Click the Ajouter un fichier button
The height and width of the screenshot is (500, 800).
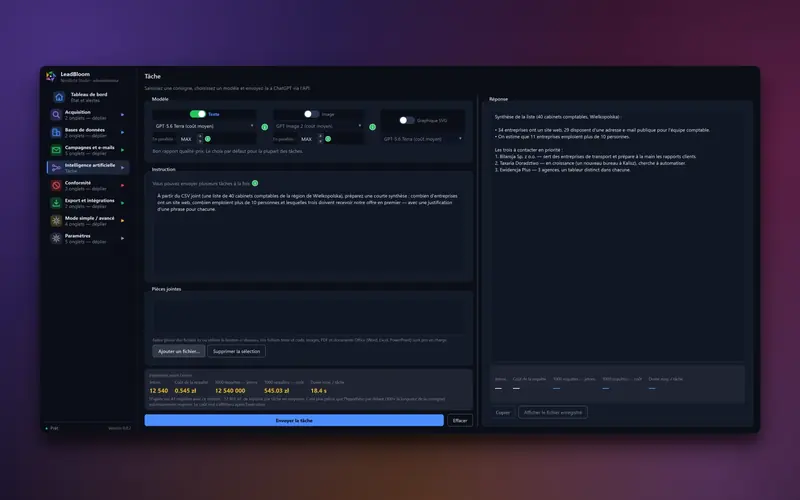pyautogui.click(x=179, y=351)
